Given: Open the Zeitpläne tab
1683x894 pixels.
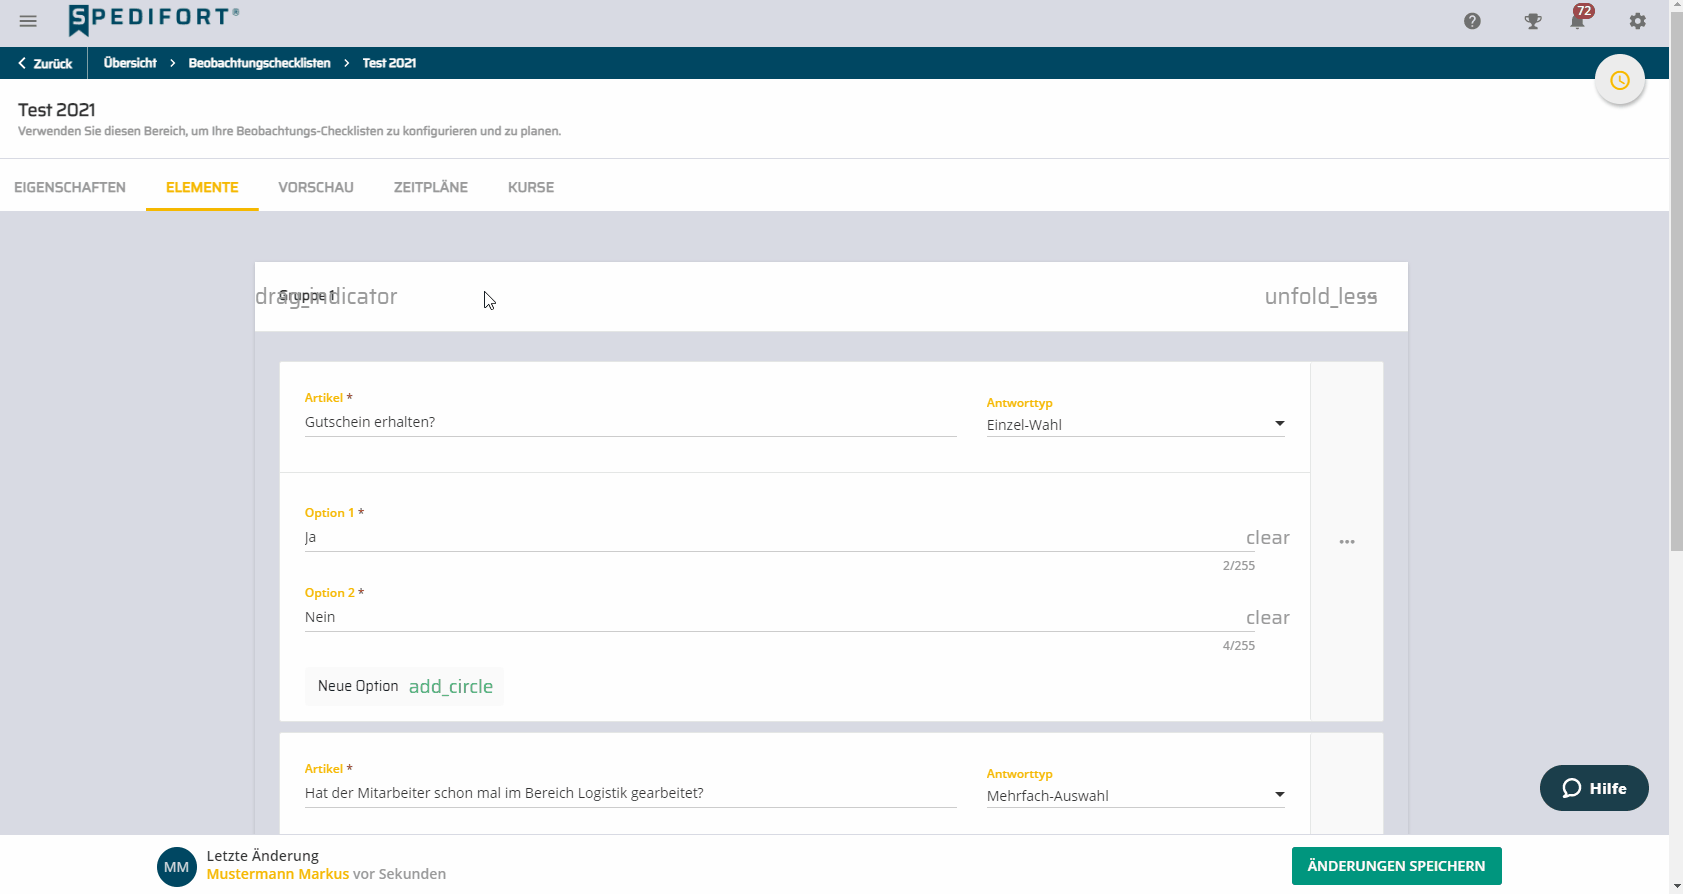Looking at the screenshot, I should (431, 187).
